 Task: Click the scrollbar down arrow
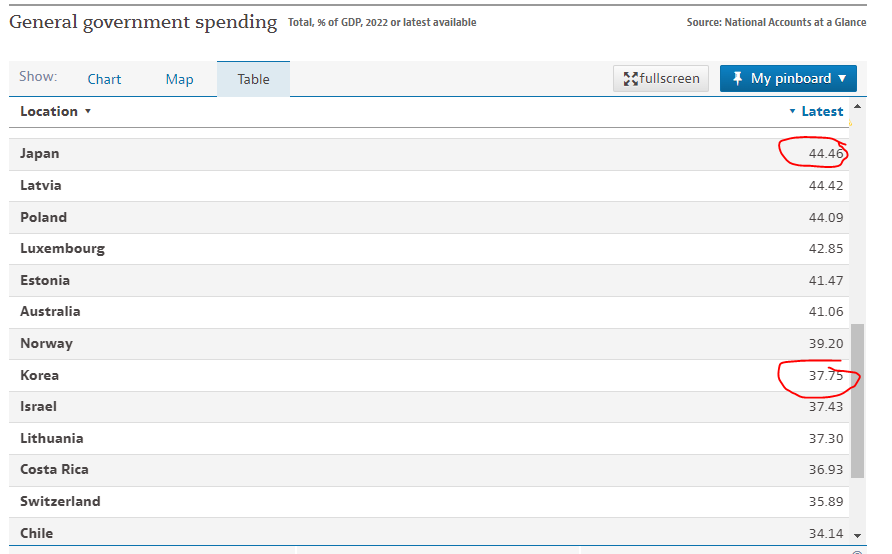857,536
